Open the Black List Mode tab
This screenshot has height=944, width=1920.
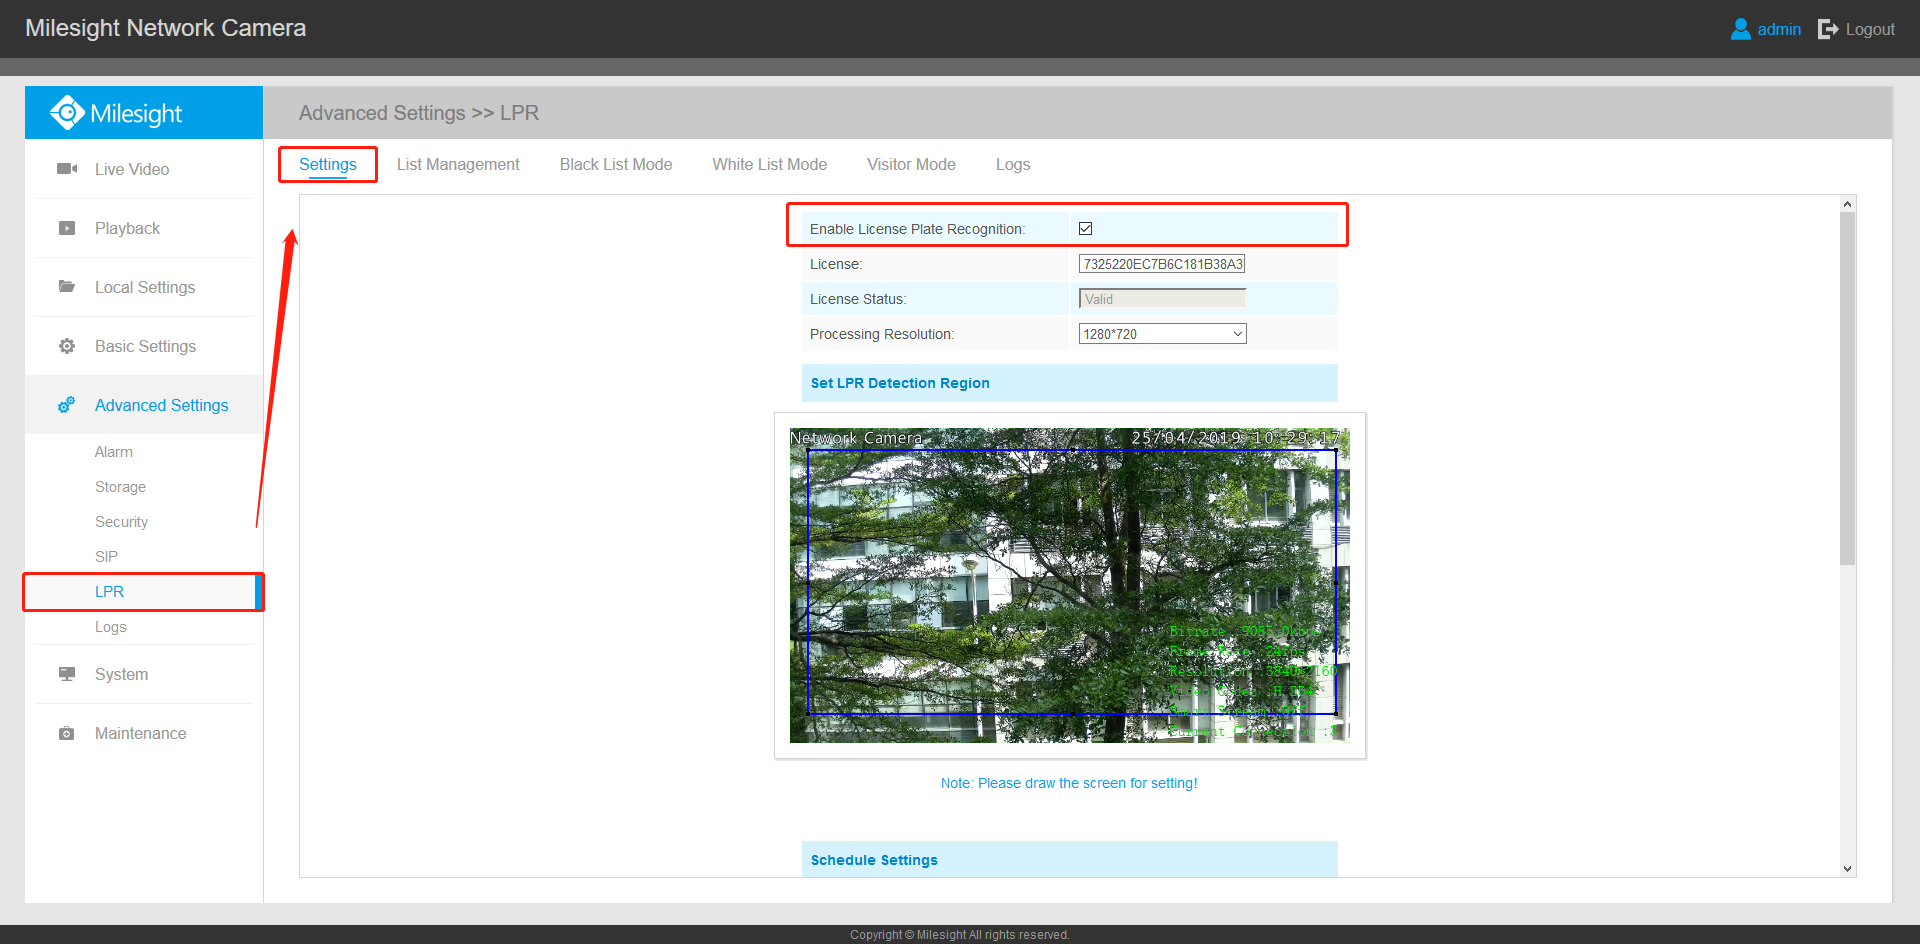616,164
